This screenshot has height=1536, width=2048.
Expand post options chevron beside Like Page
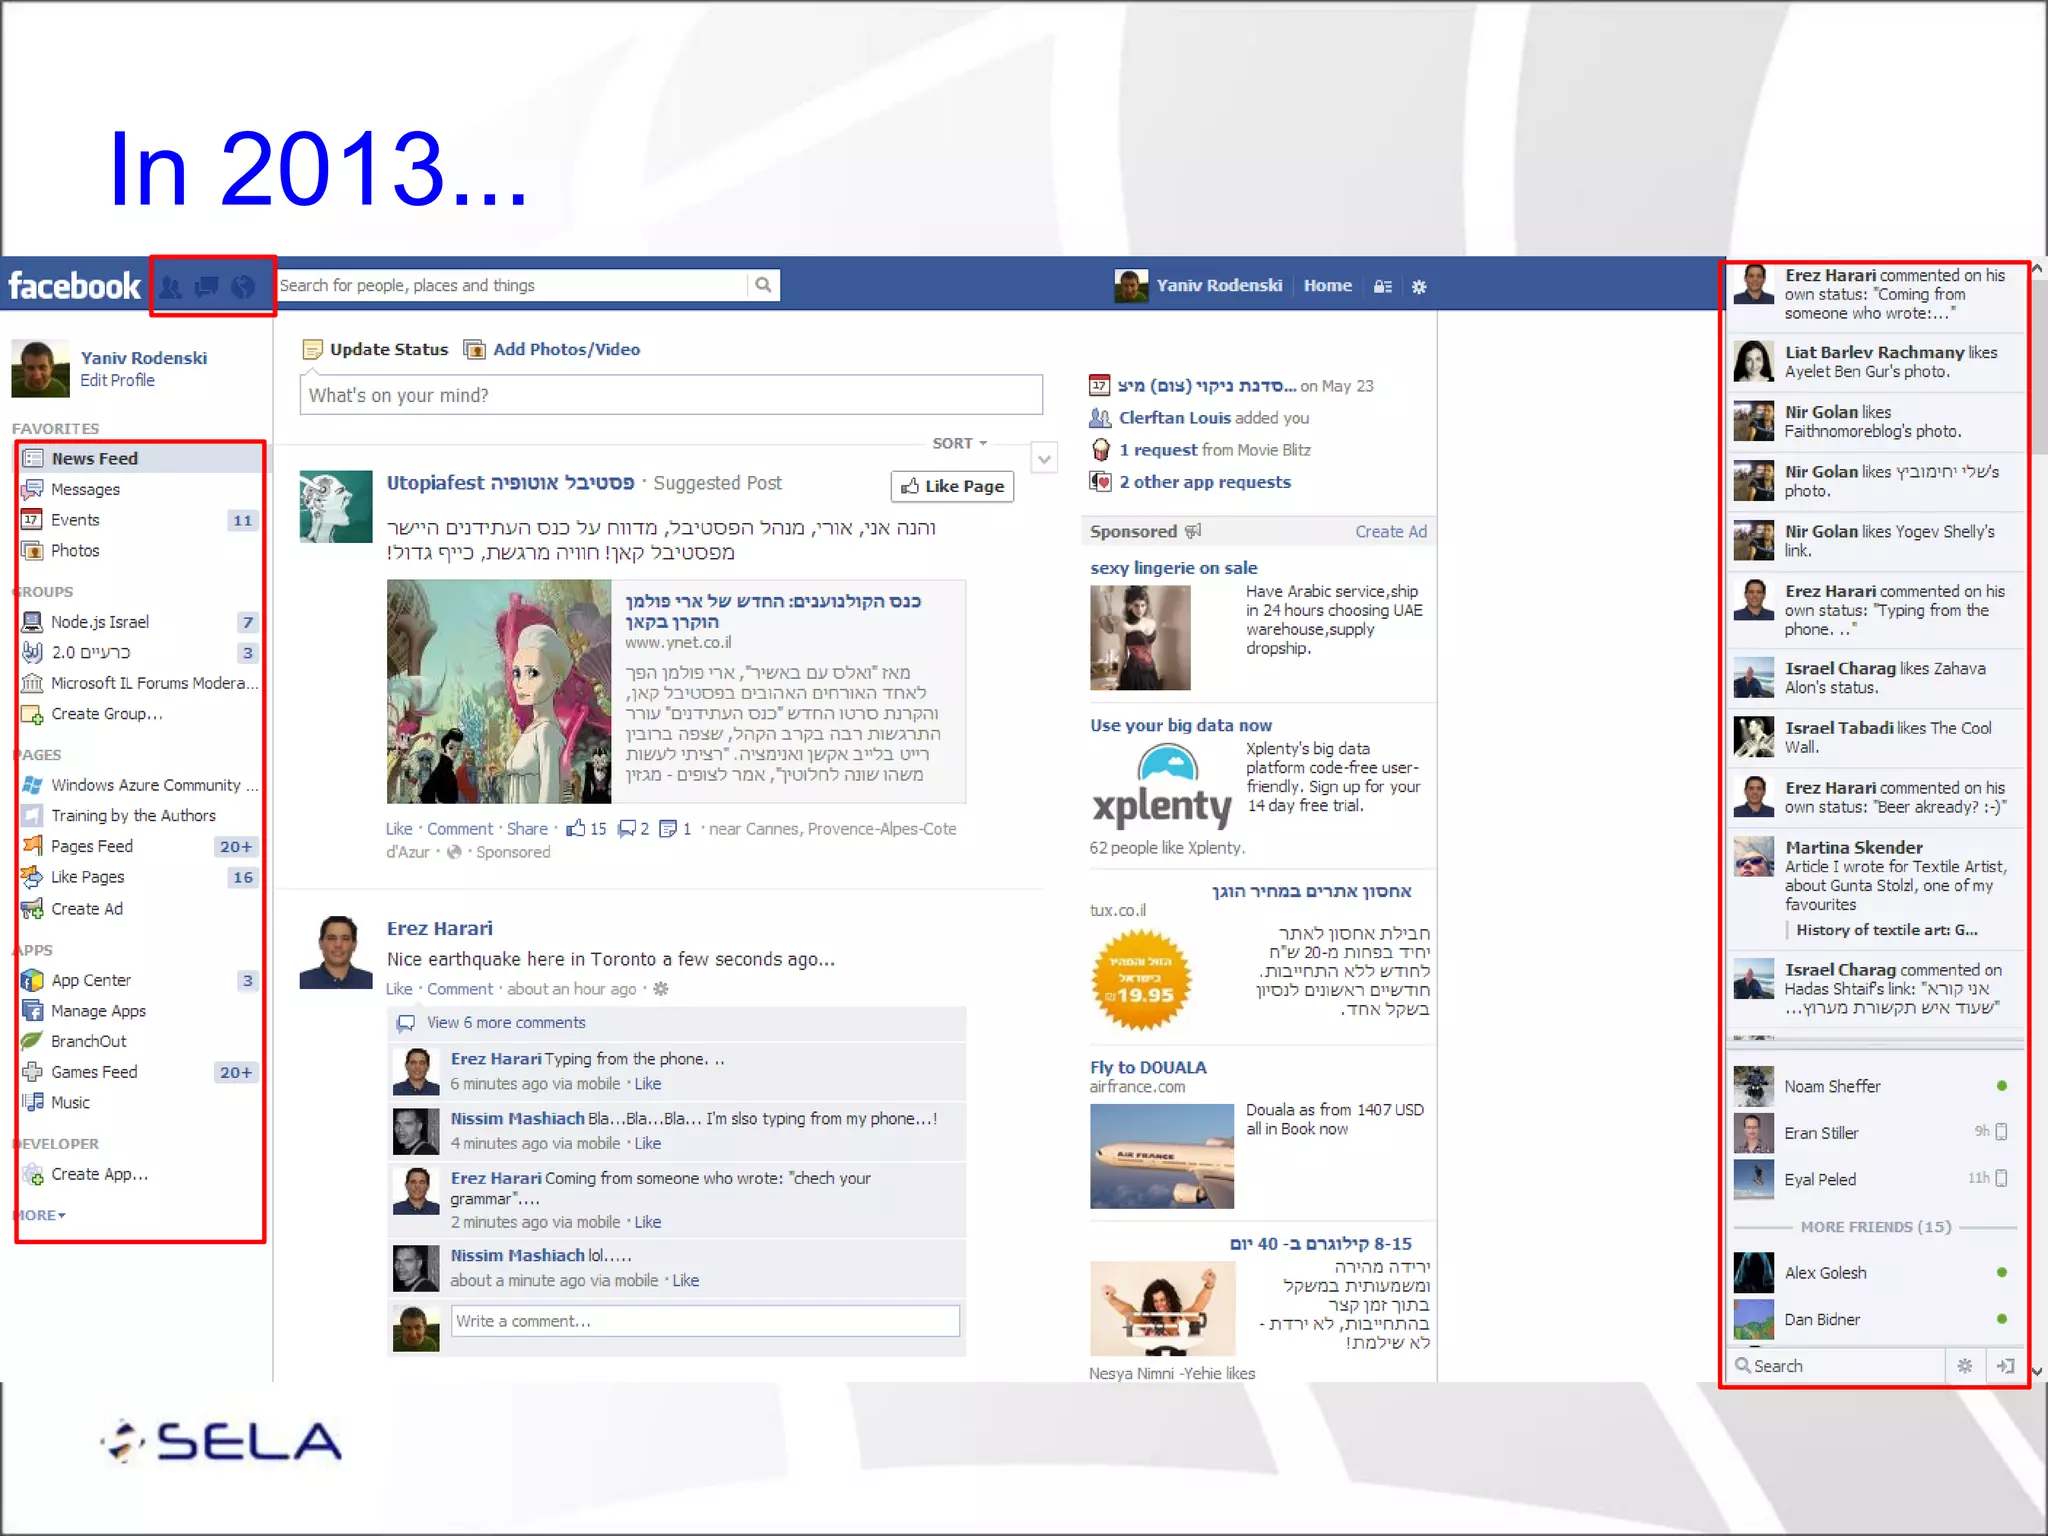point(1044,459)
